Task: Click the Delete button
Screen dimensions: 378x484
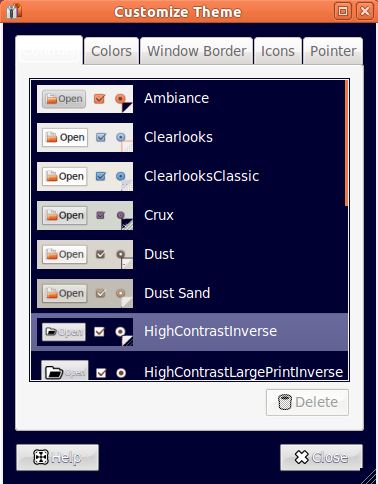Action: pos(307,402)
